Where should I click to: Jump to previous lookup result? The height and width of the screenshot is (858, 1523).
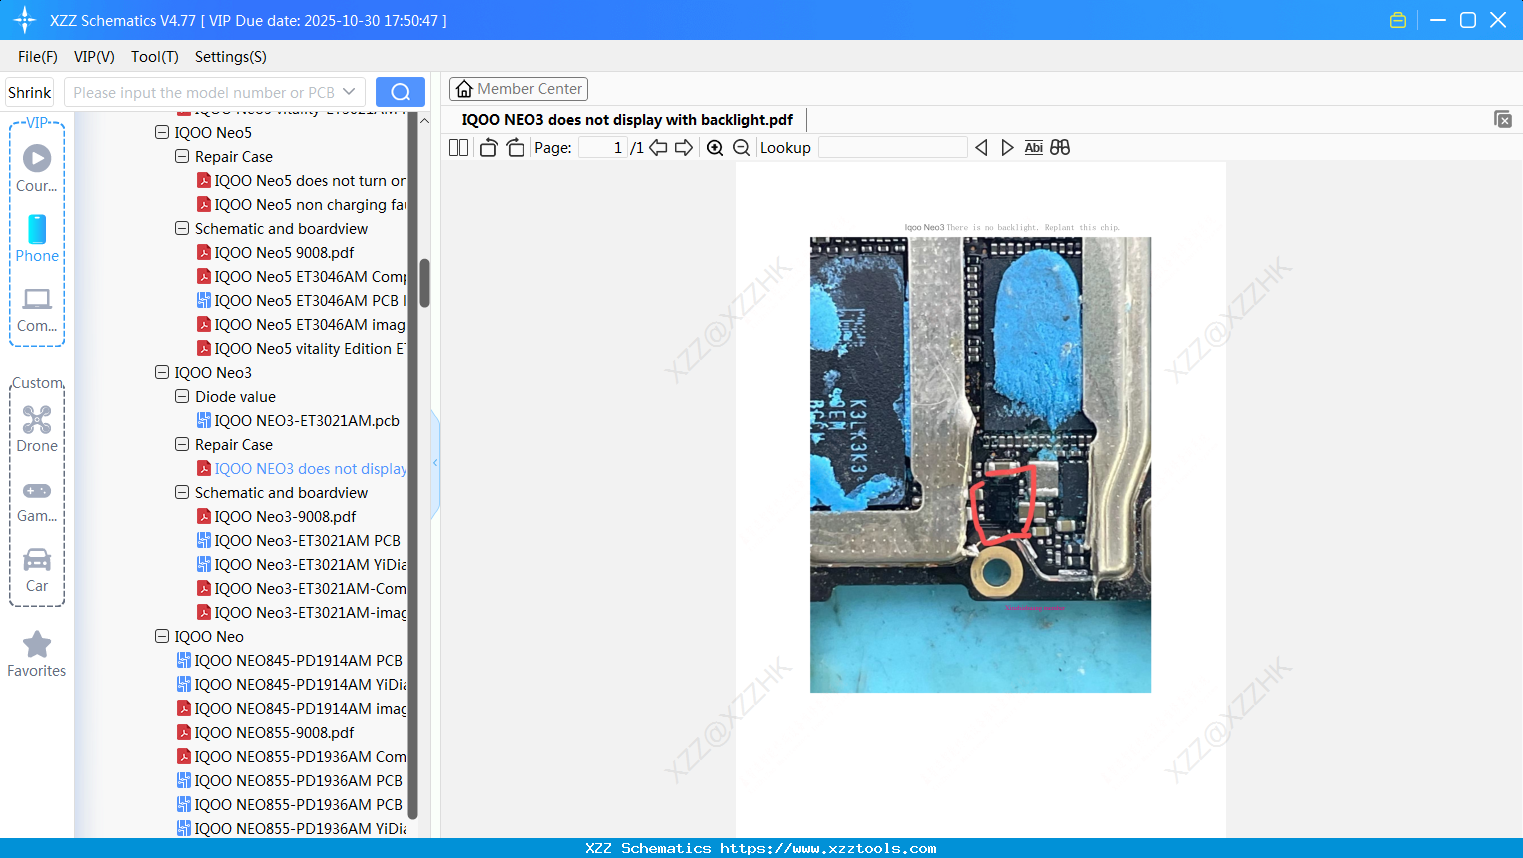click(x=981, y=148)
